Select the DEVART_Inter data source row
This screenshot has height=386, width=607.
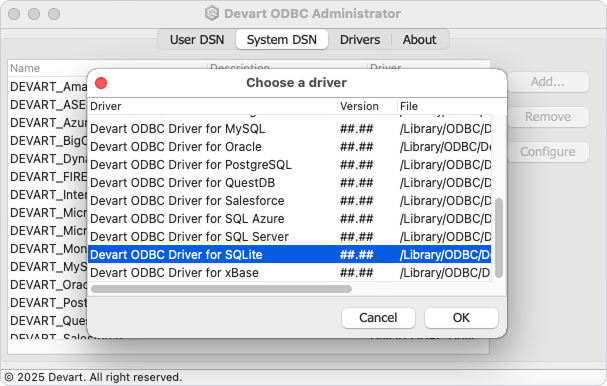click(48, 195)
